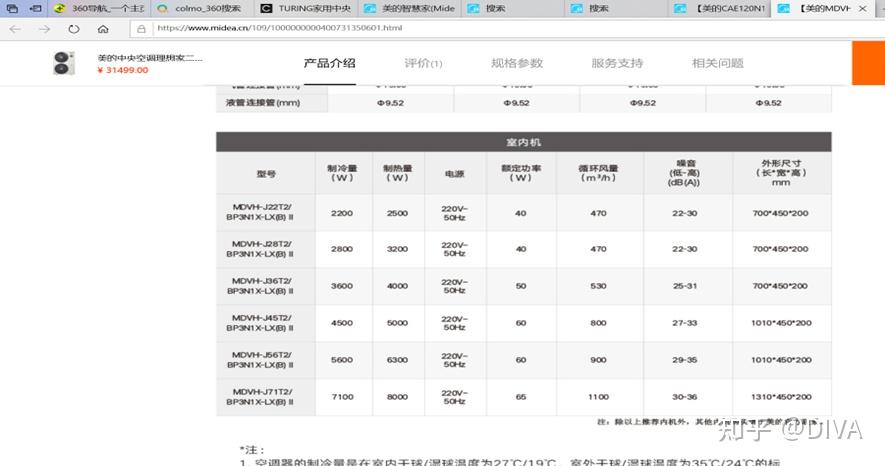Click the heating capacity value 8000

point(397,397)
